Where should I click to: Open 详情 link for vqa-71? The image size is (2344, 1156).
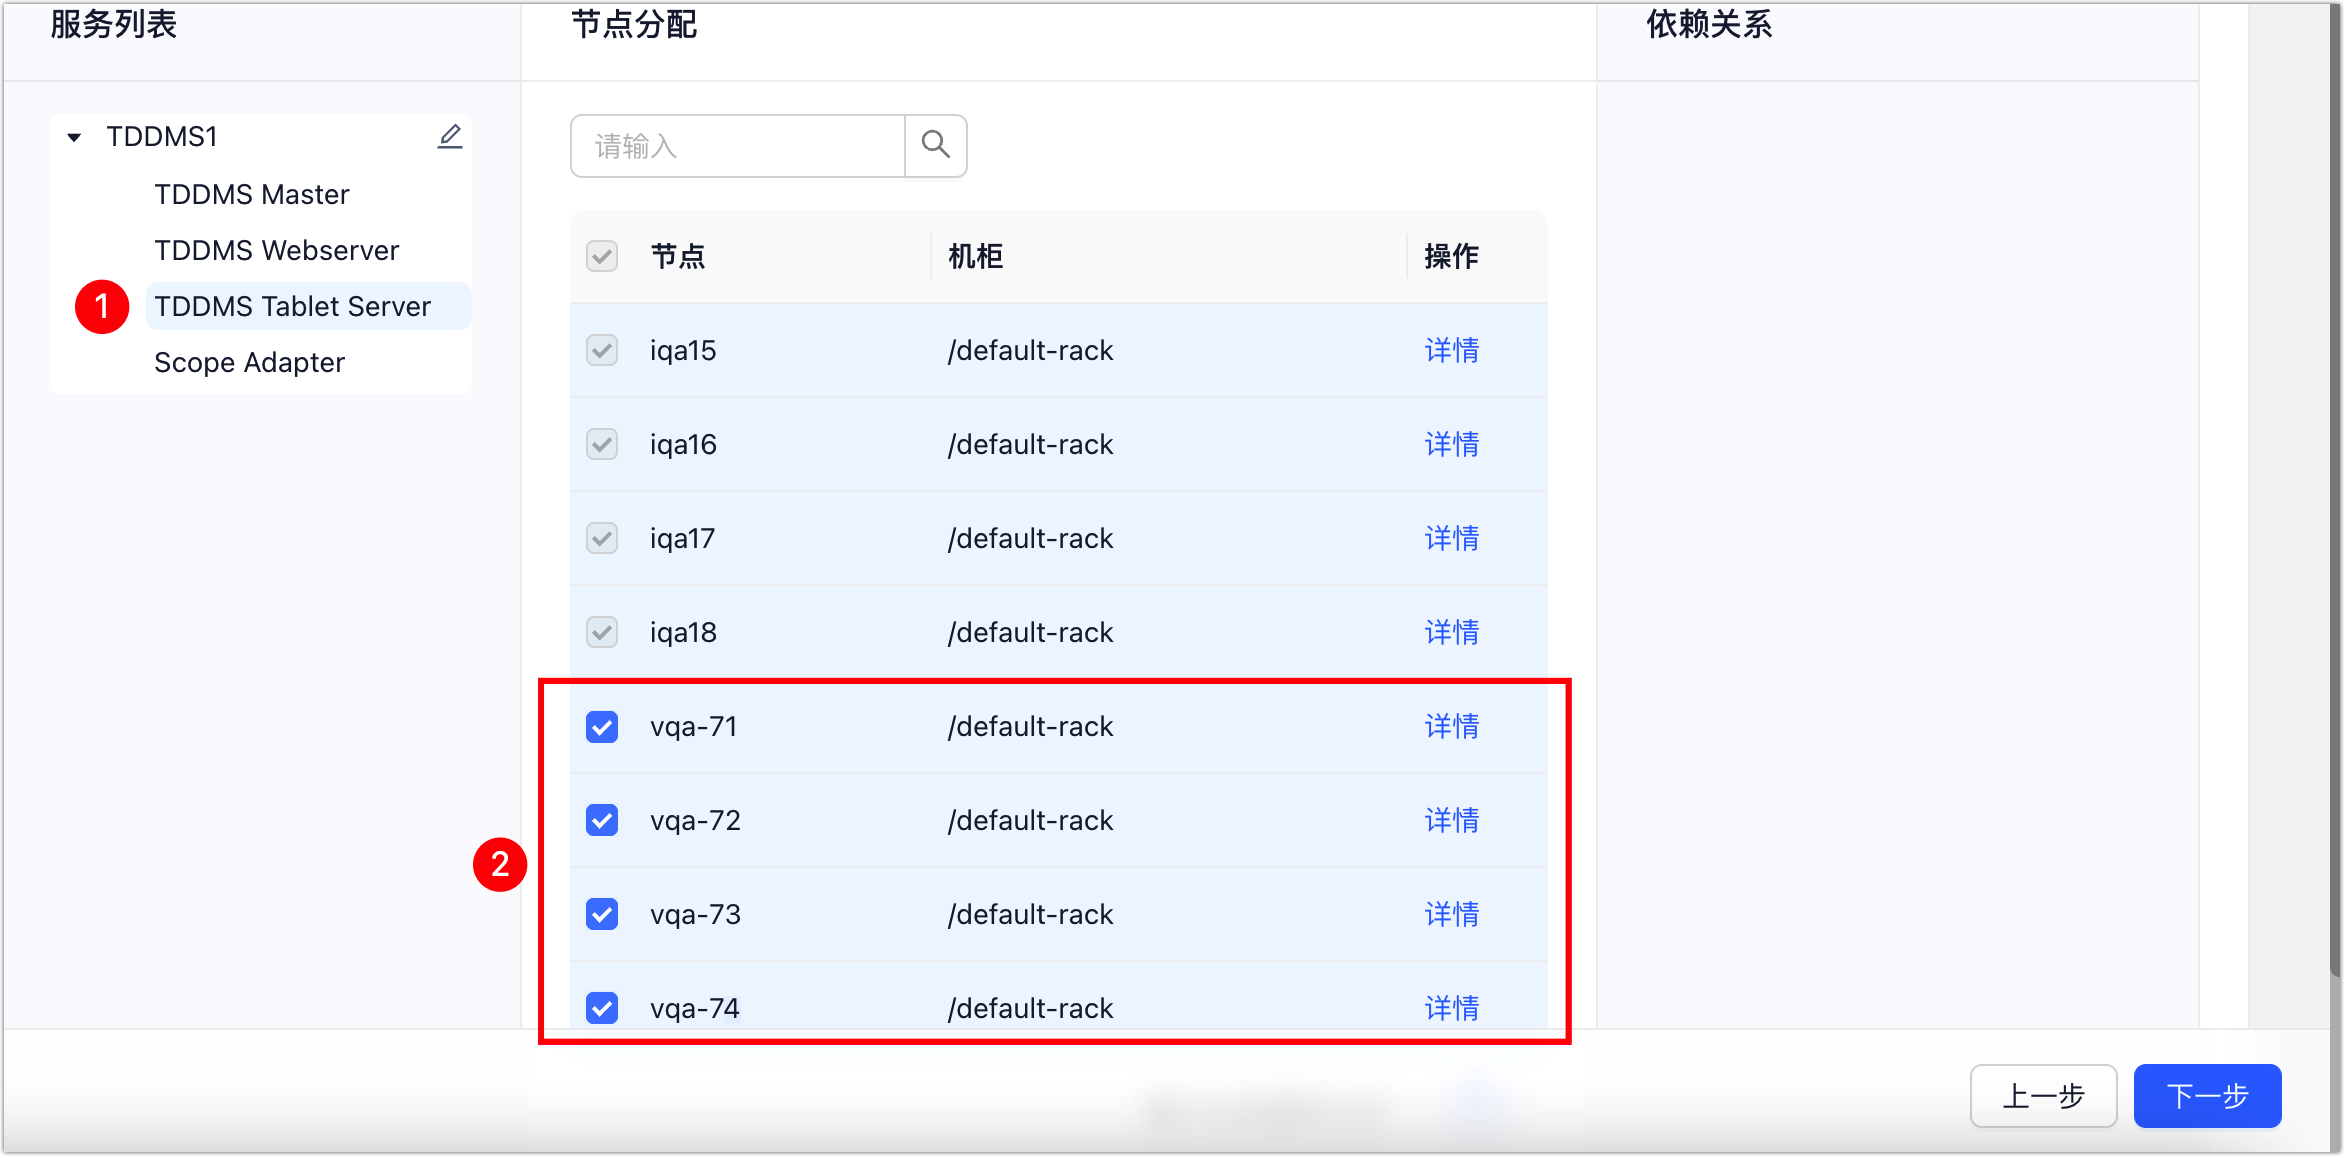coord(1452,726)
